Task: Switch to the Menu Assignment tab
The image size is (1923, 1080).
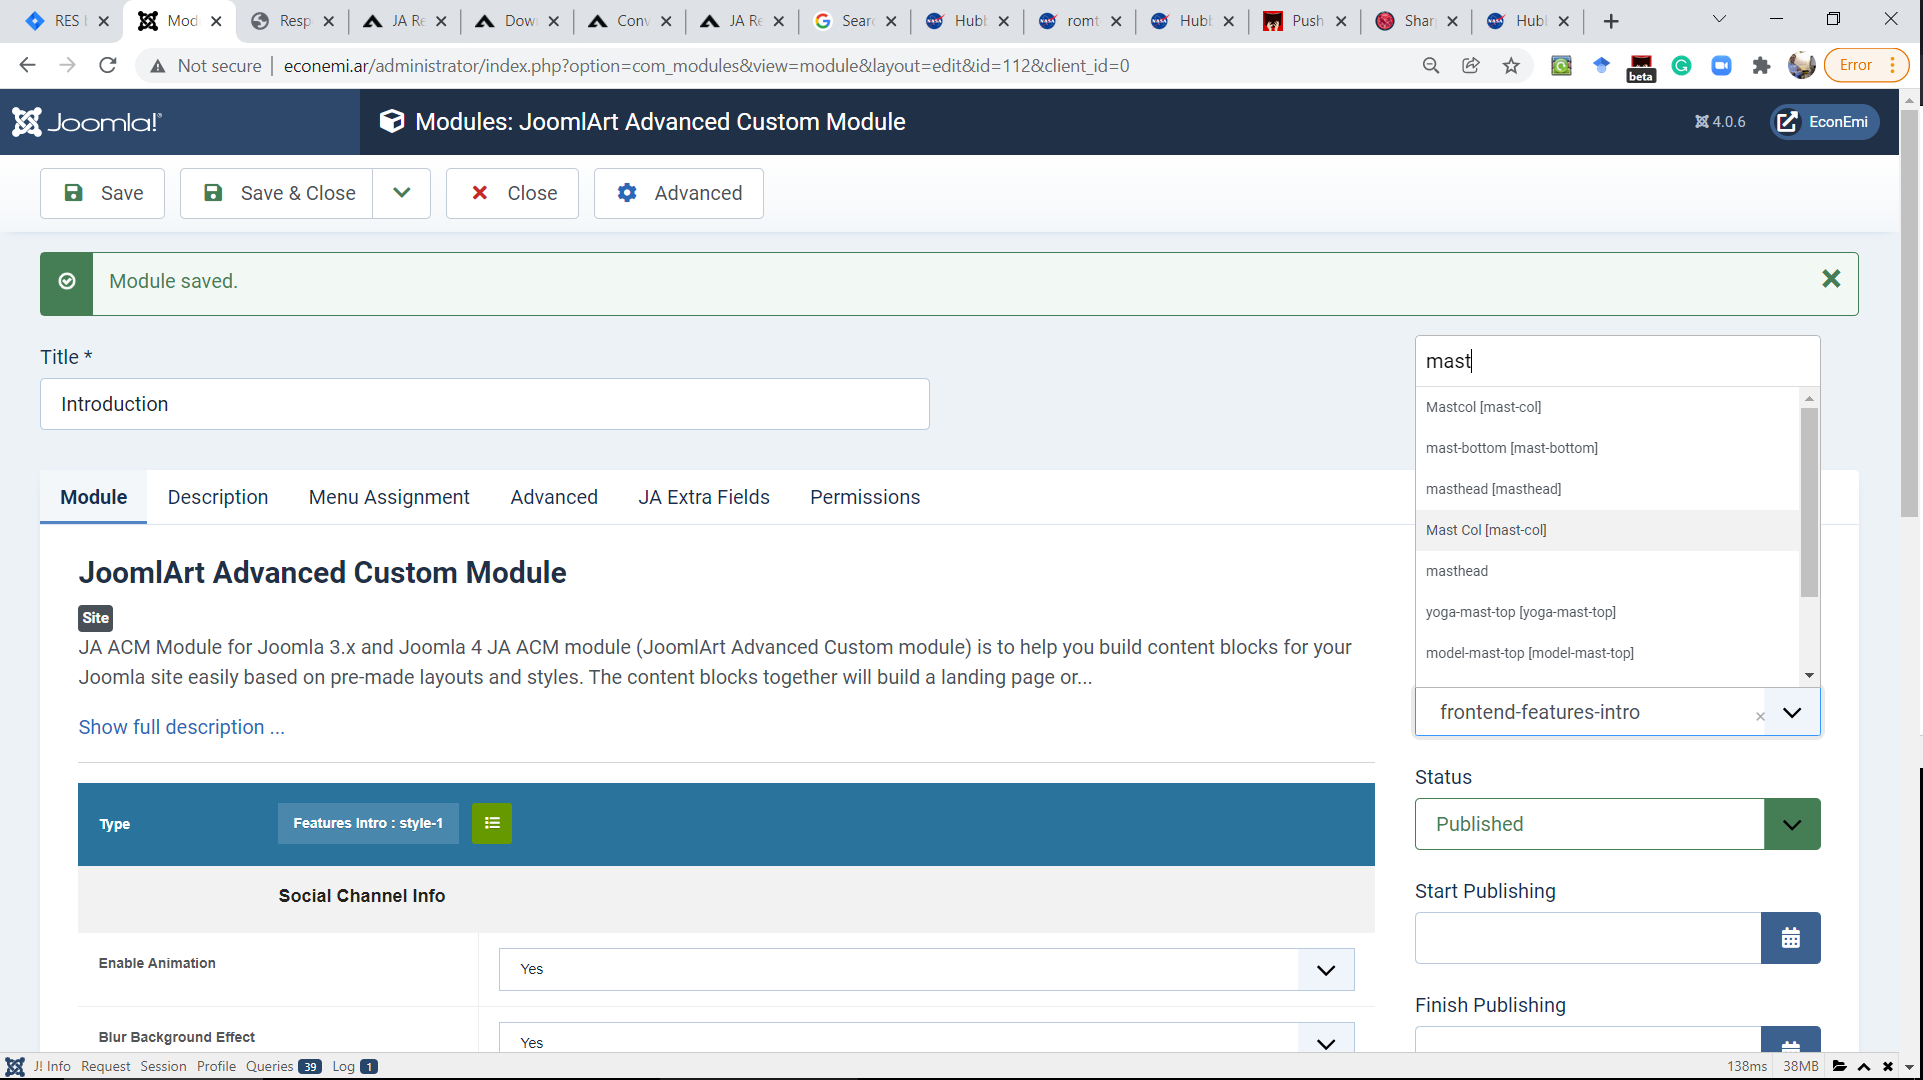Action: click(388, 497)
